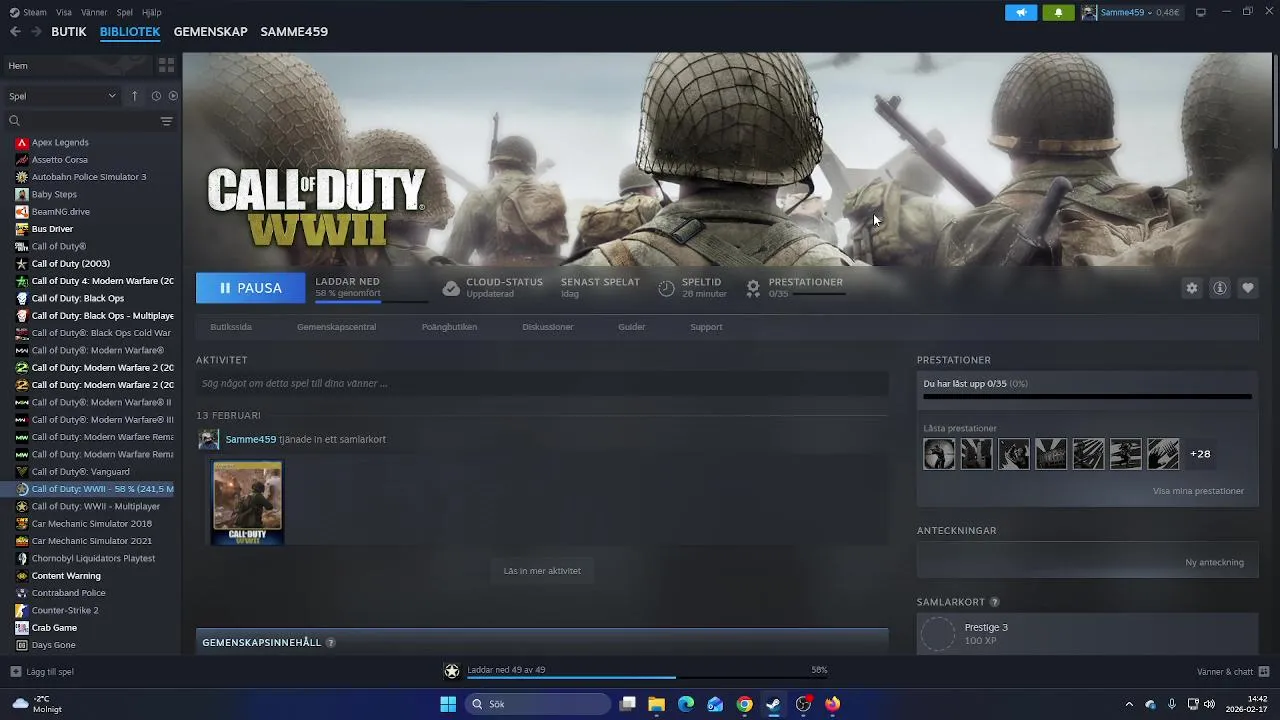Open the Diskussioner tab
1280x720 pixels.
(x=548, y=327)
